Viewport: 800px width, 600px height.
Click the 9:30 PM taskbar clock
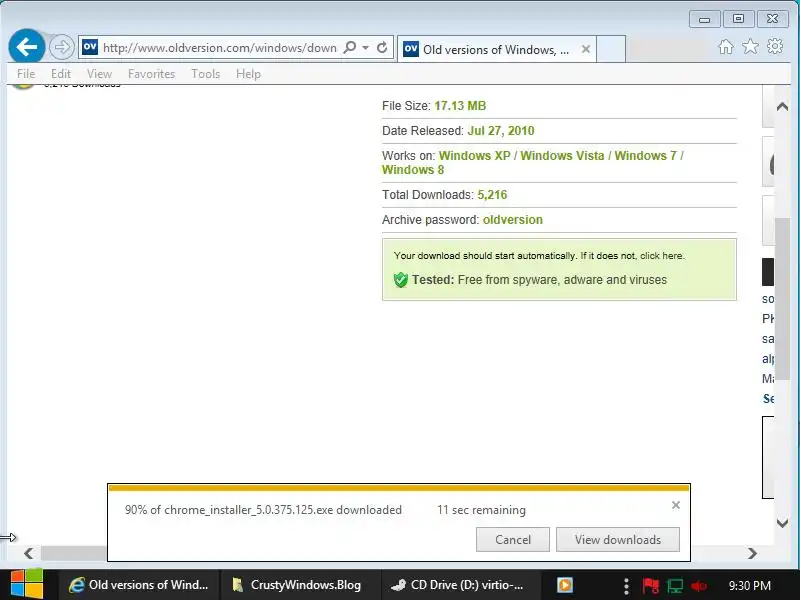click(749, 585)
